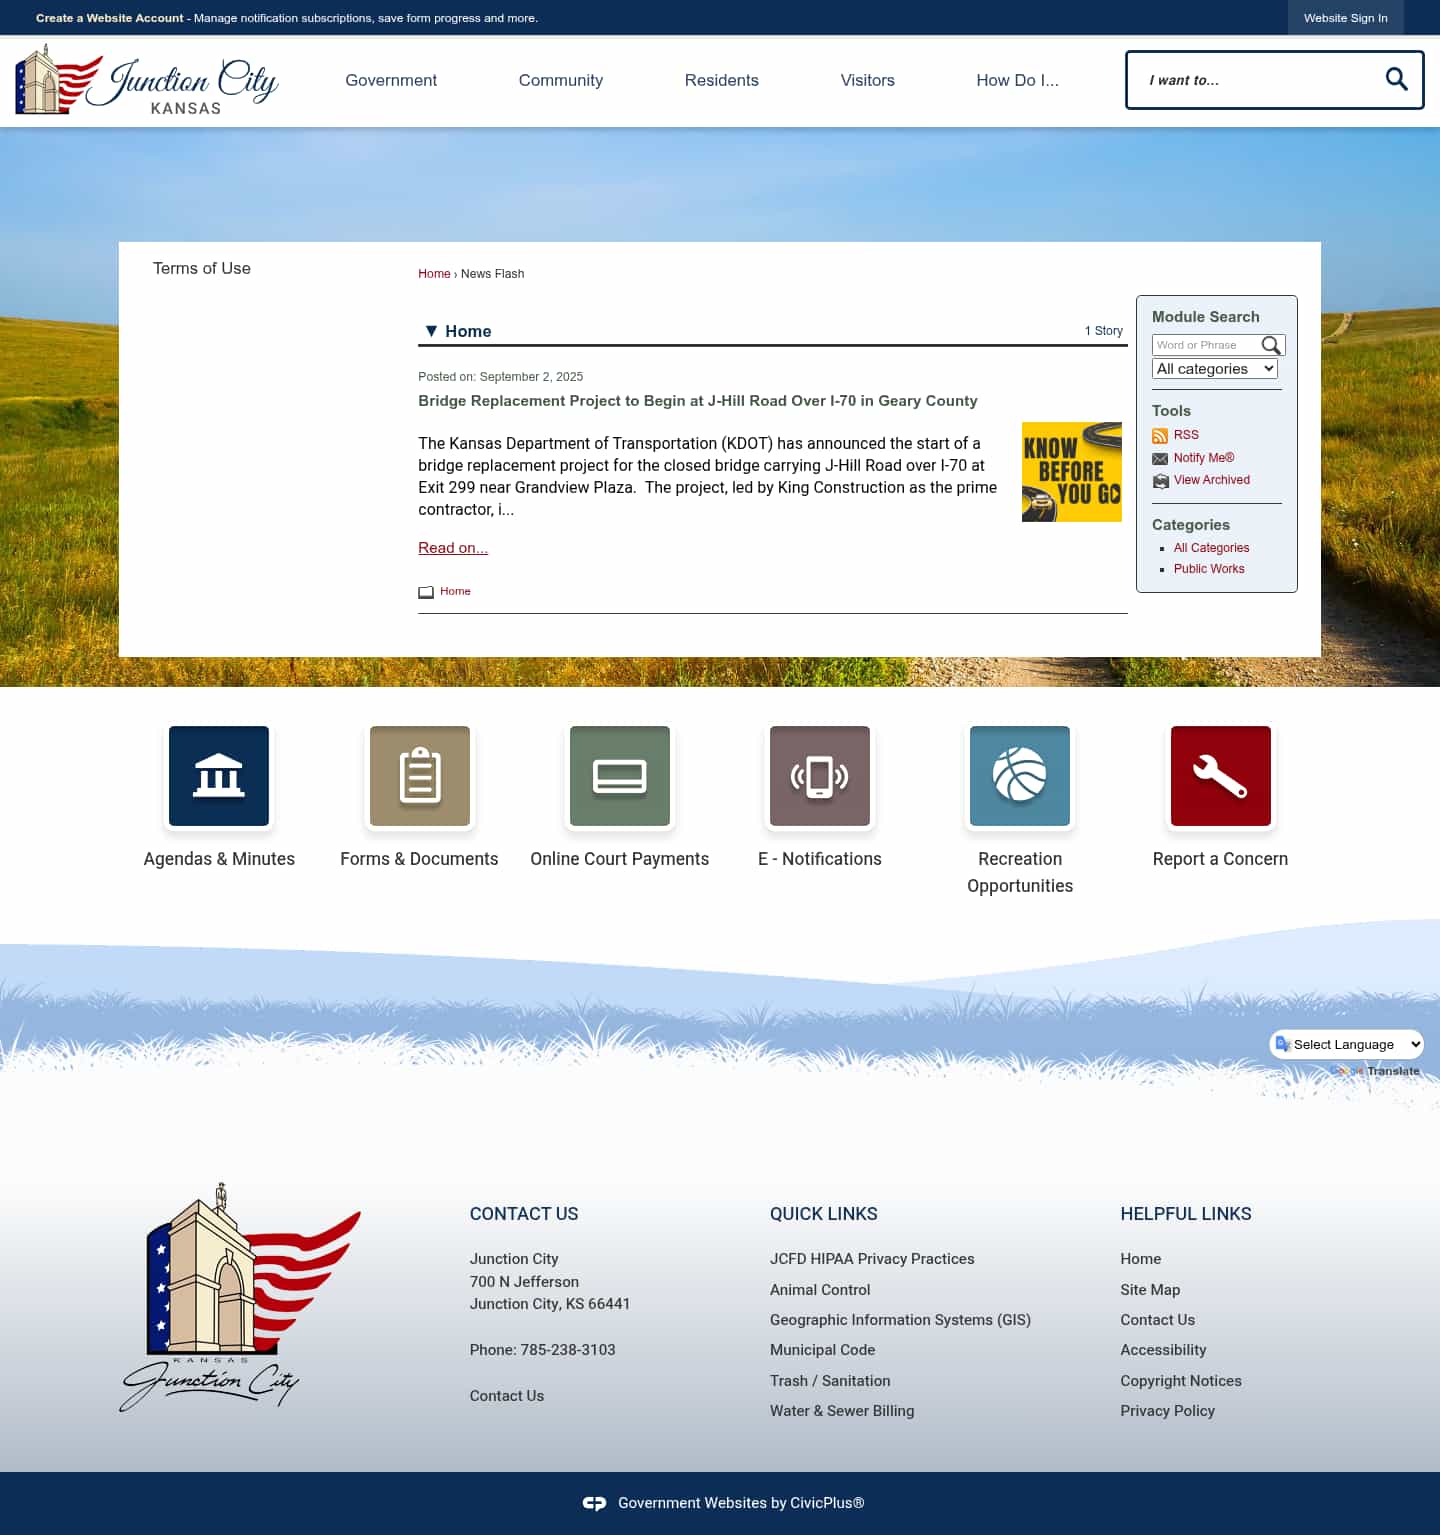Click the Know Before You Go thumbnail
Screen dimensions: 1440x1535
pyautogui.click(x=1071, y=471)
